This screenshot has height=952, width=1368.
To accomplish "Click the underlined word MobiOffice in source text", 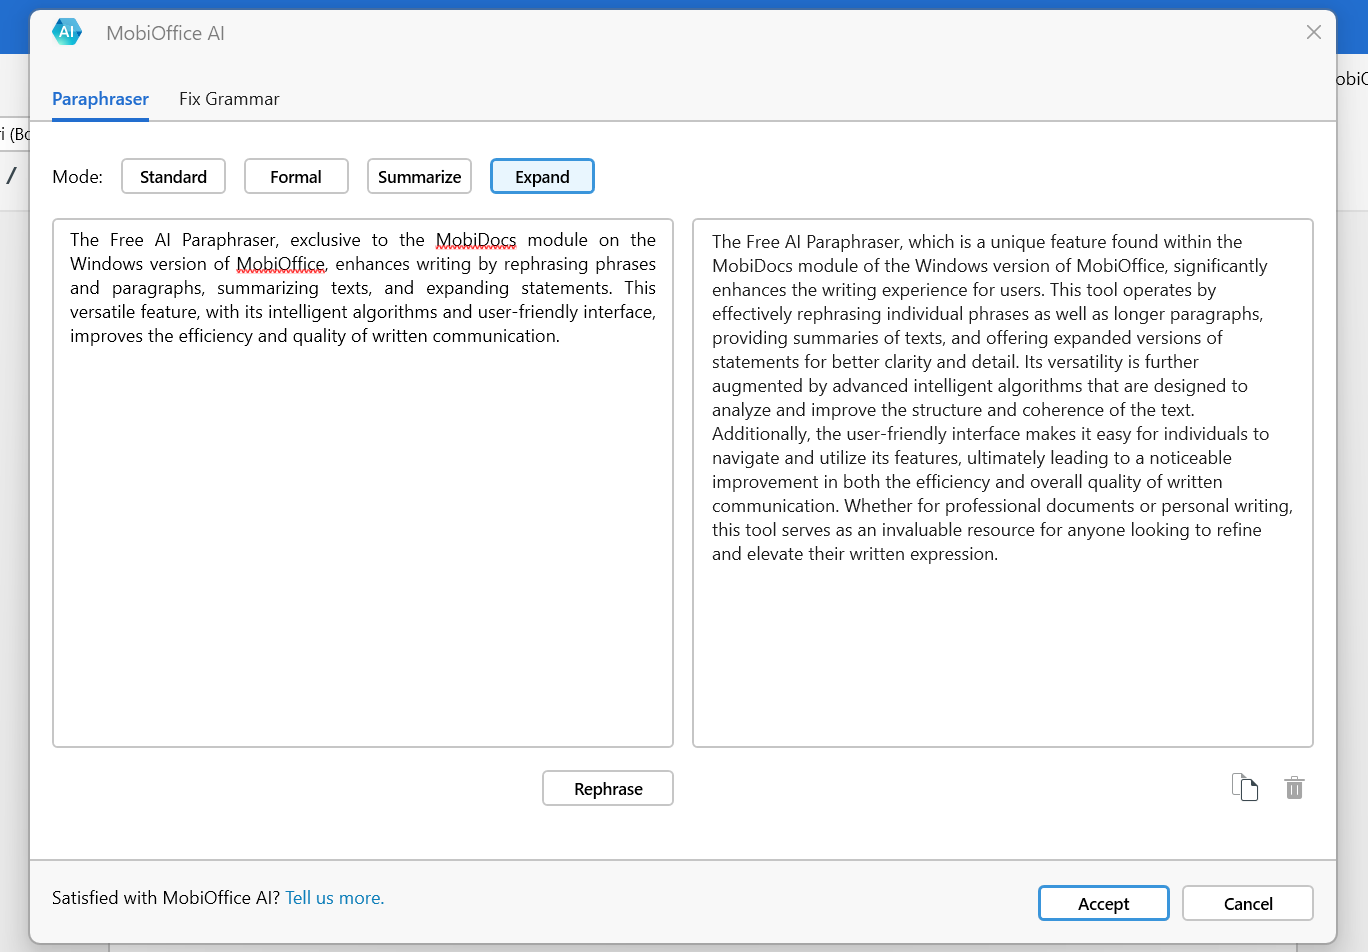I will tap(280, 264).
